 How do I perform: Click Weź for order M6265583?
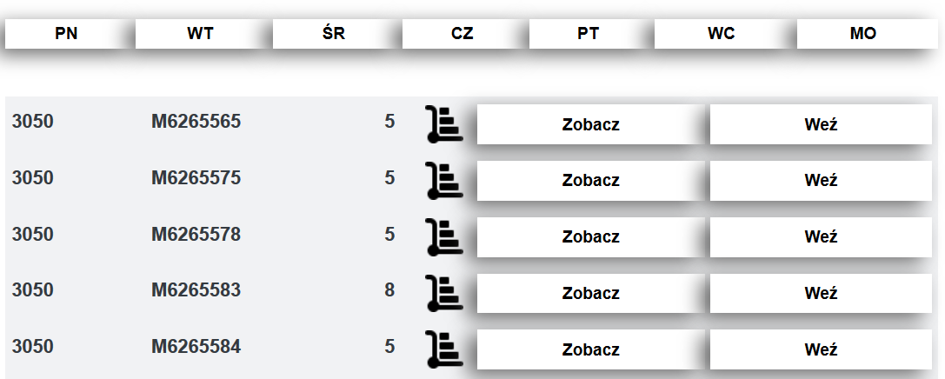coord(821,293)
